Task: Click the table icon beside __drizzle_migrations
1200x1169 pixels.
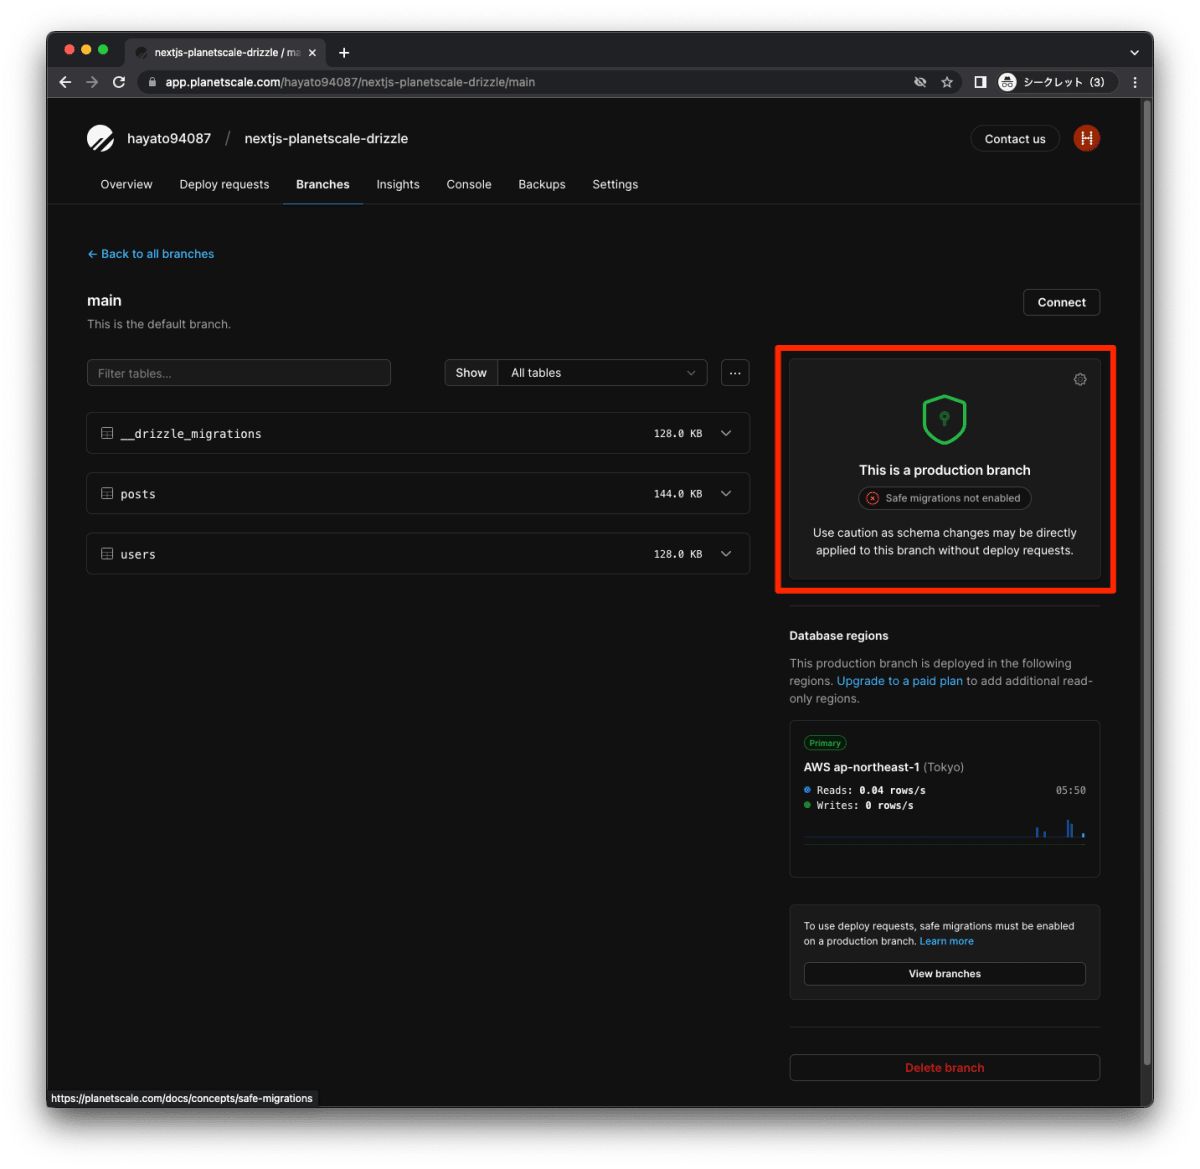Action: [107, 433]
